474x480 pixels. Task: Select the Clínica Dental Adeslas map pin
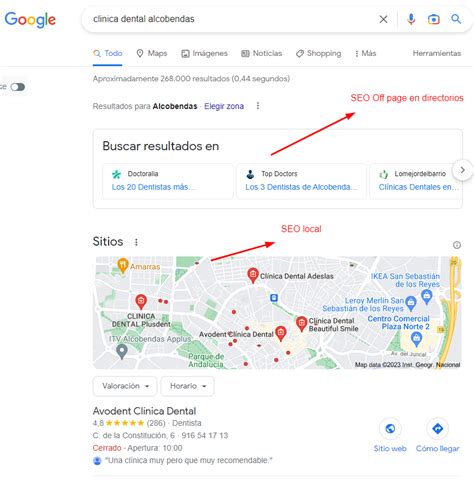point(253,275)
